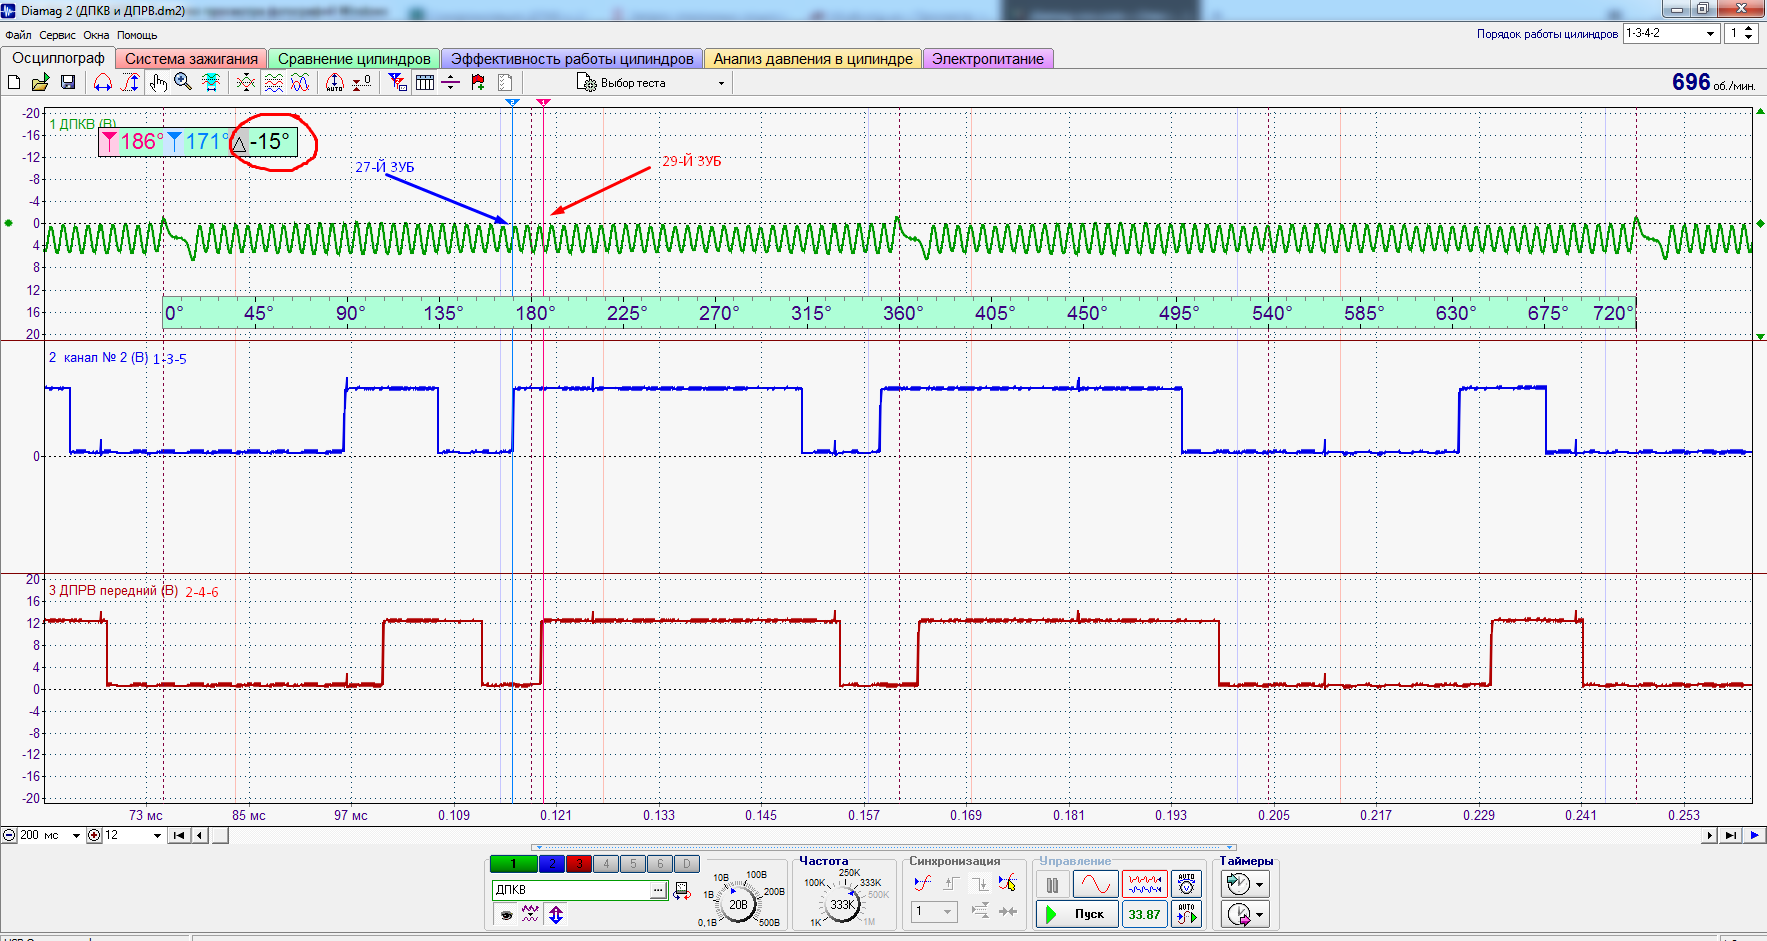The image size is (1767, 941).
Task: Click the teal fit-to-width waveform icon
Action: (211, 82)
